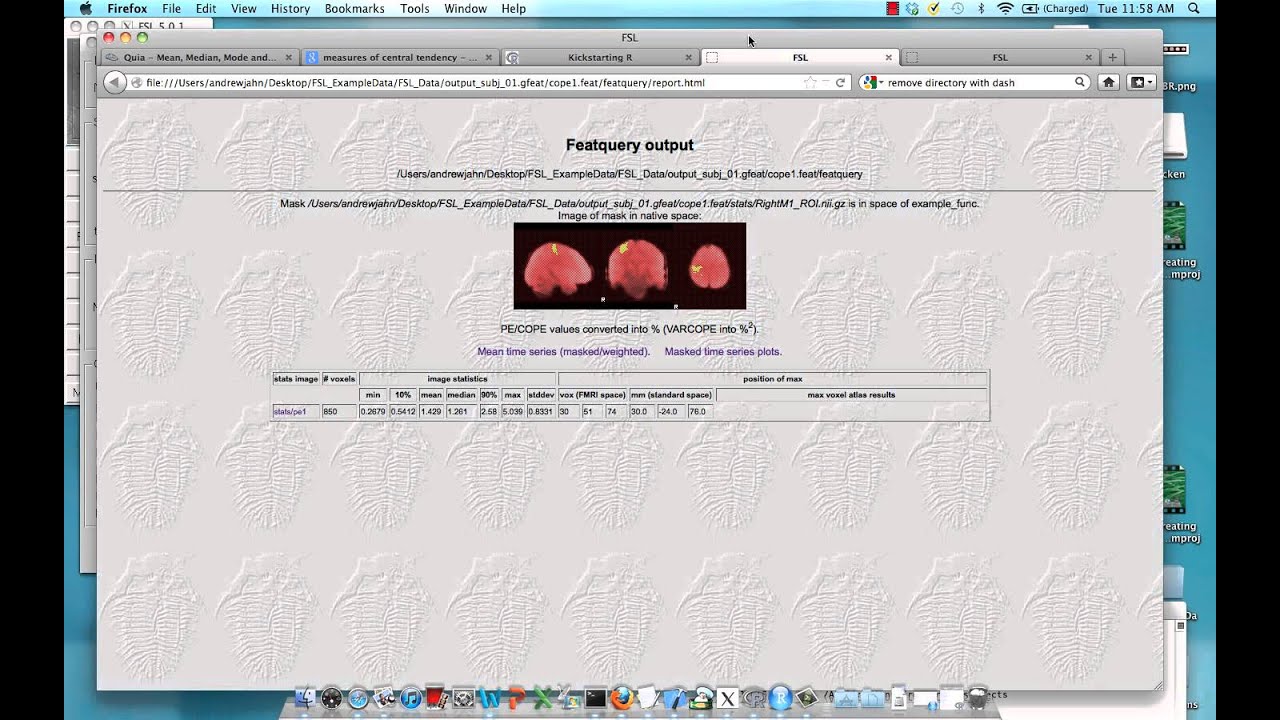Open Terminal from the dock

tap(595, 698)
